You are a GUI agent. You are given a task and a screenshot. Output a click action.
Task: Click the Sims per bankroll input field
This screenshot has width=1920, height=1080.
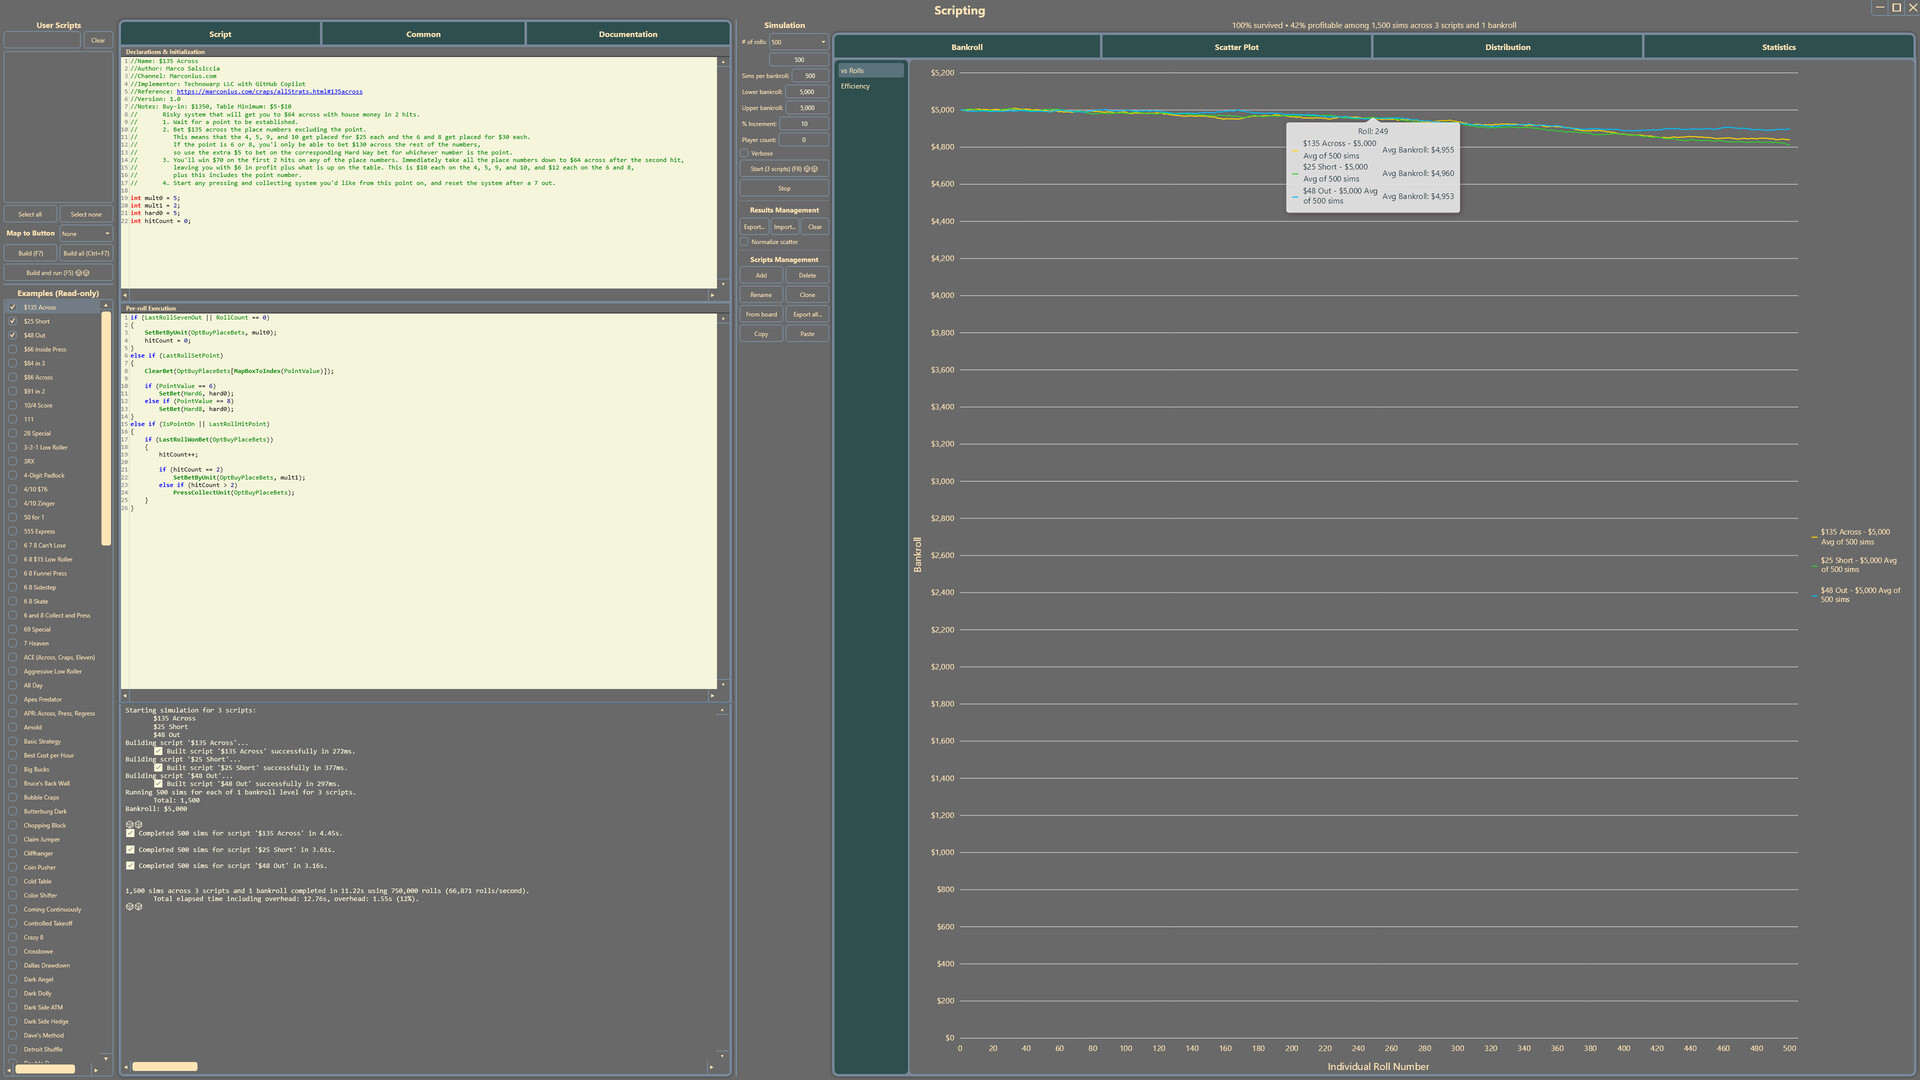point(809,76)
